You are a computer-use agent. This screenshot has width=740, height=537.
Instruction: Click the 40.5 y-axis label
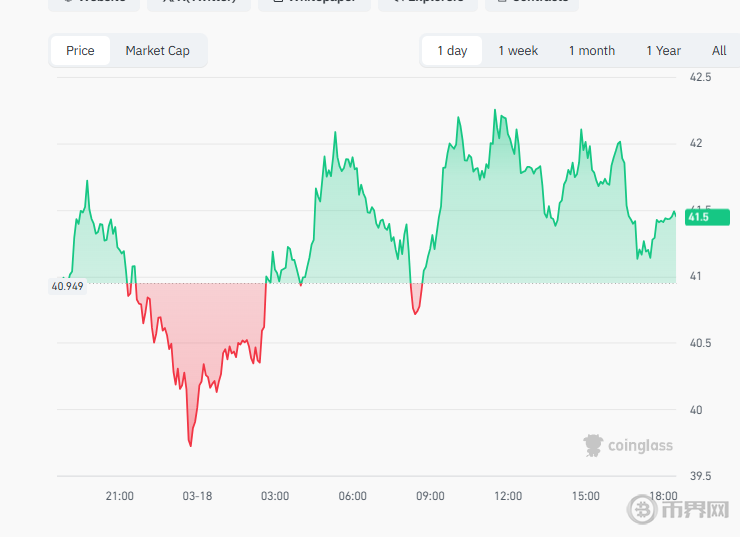click(x=700, y=343)
